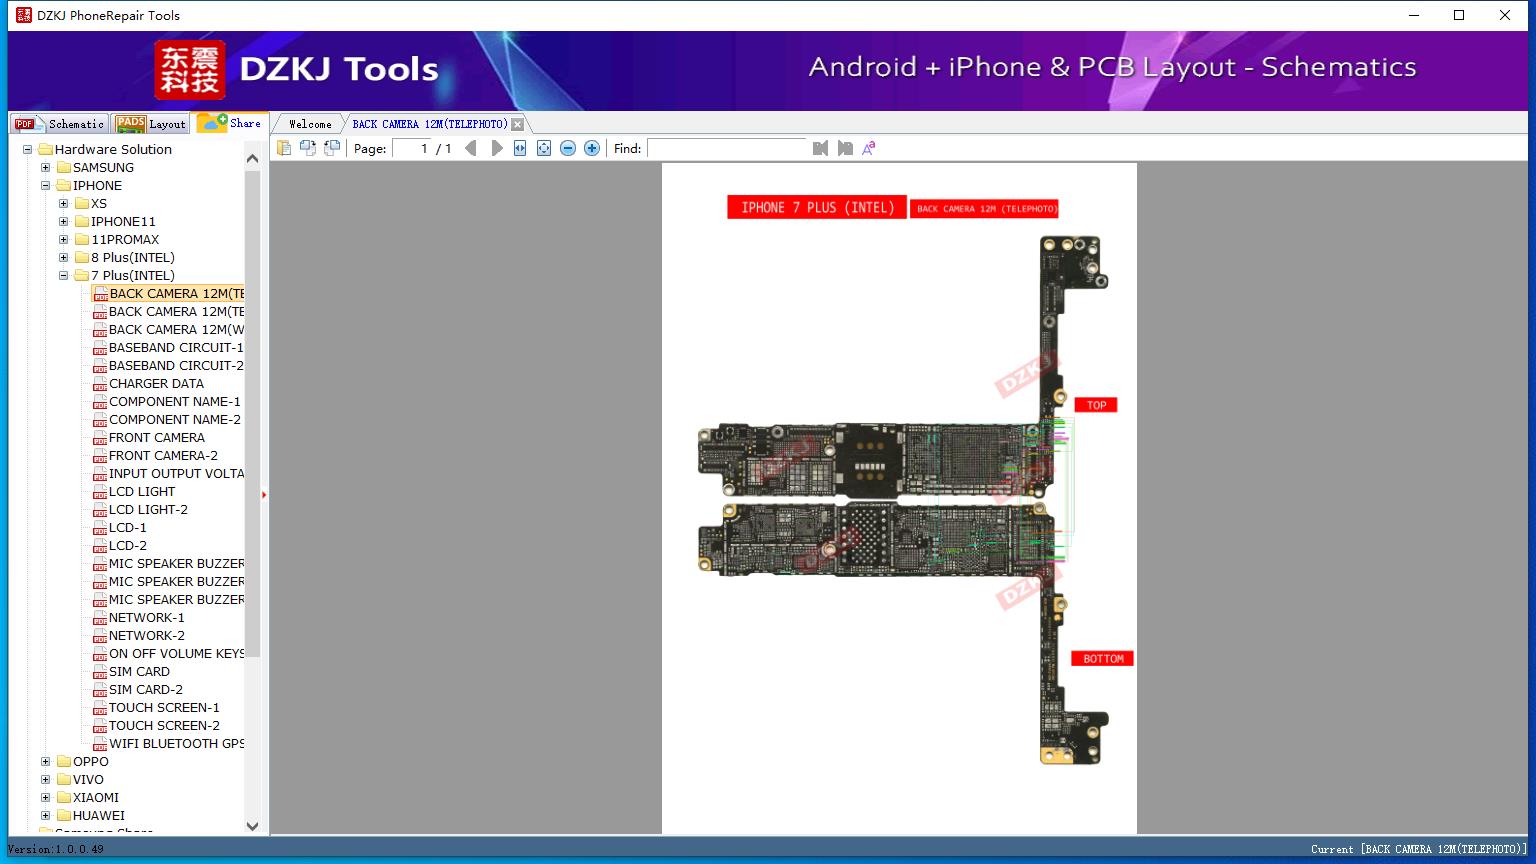Image resolution: width=1536 pixels, height=864 pixels.
Task: Select TOUCH SCREEN-2 in the tree
Action: [164, 725]
